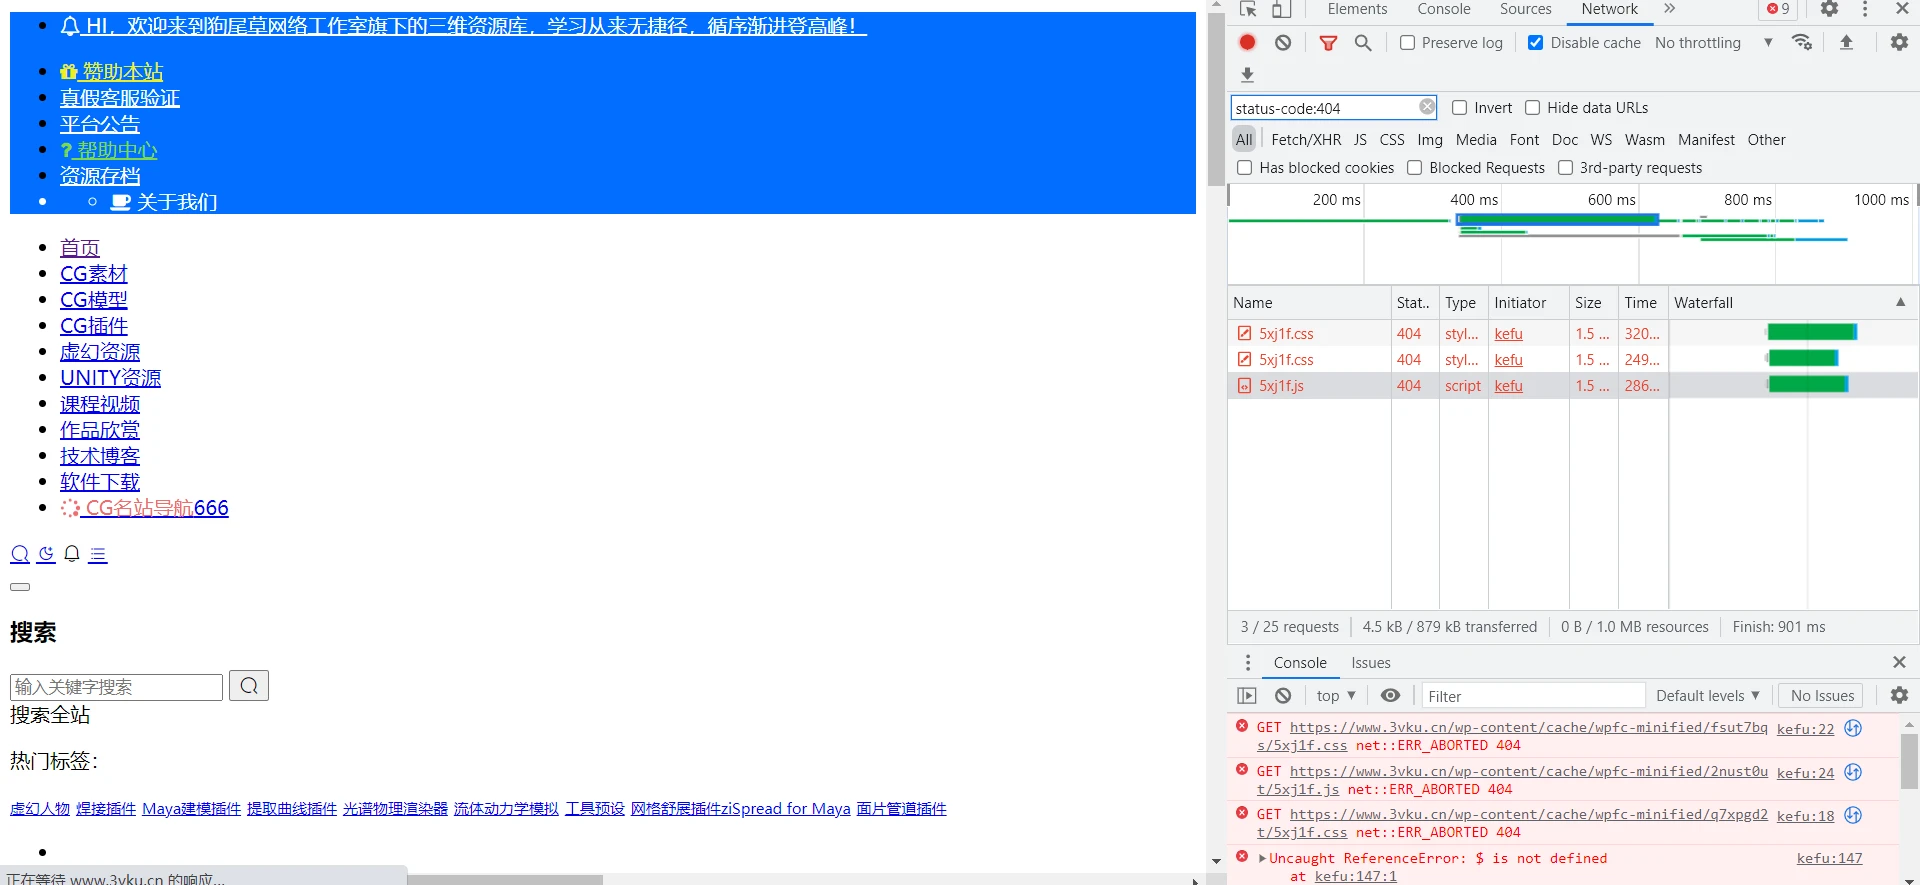Click the 输入关键字搜索 search input field
Viewport: 1920px width, 885px height.
(x=116, y=687)
